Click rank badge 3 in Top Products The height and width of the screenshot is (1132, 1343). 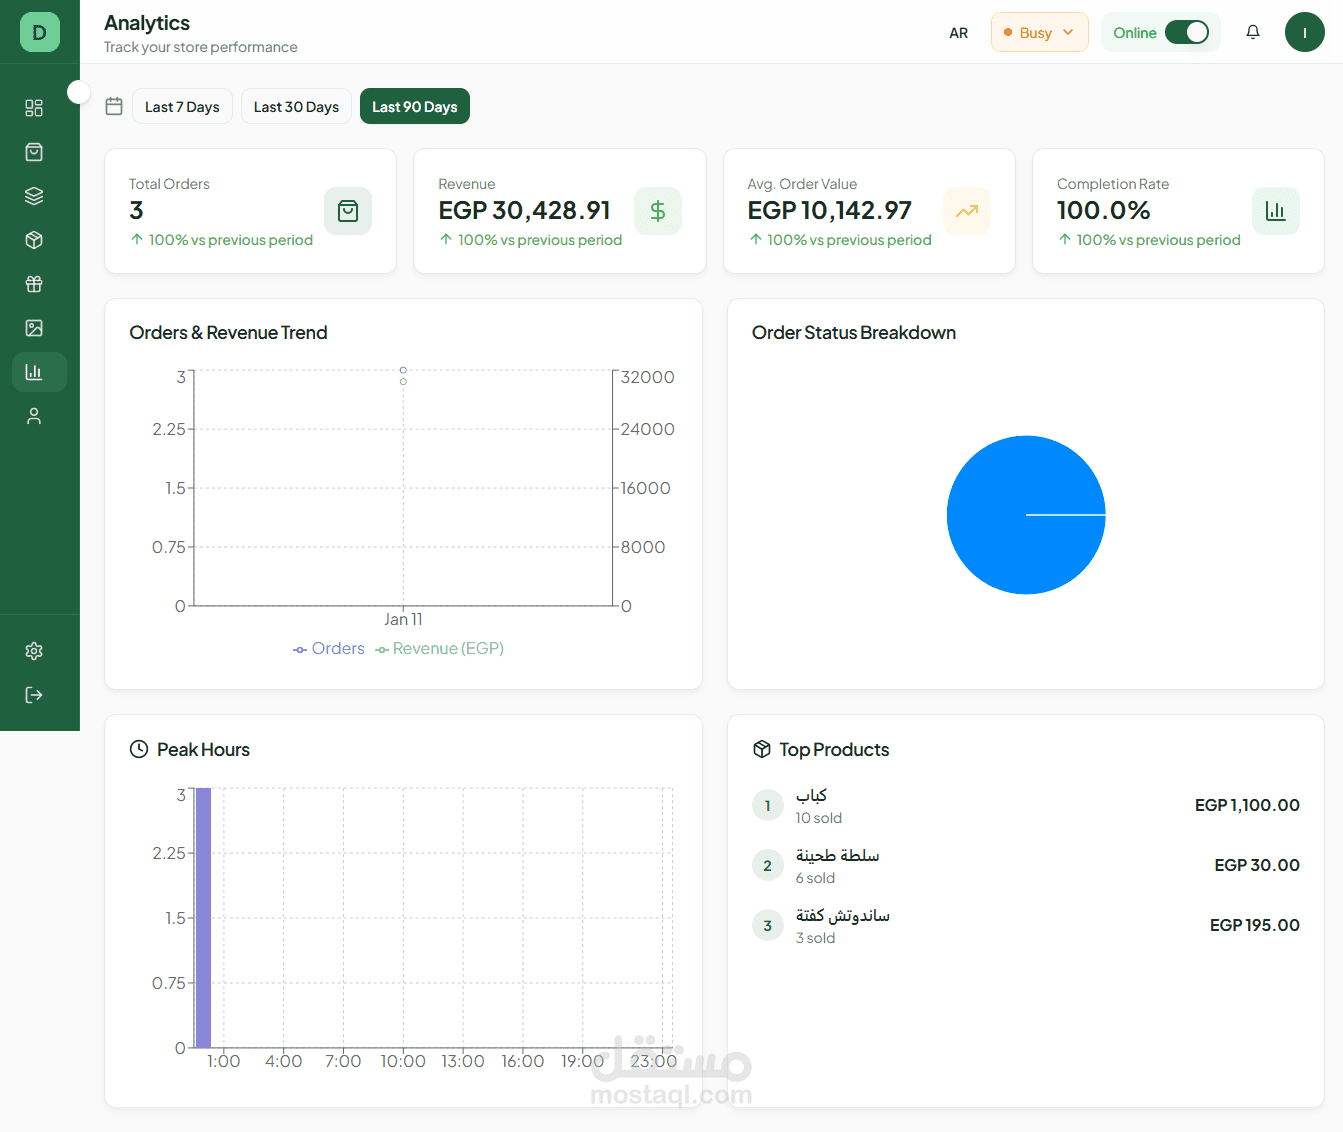coord(768,925)
